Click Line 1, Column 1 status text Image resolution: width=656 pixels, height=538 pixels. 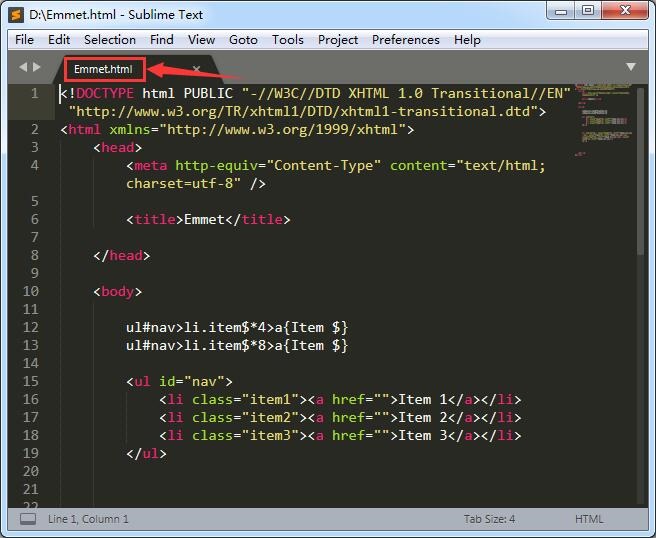pyautogui.click(x=88, y=519)
